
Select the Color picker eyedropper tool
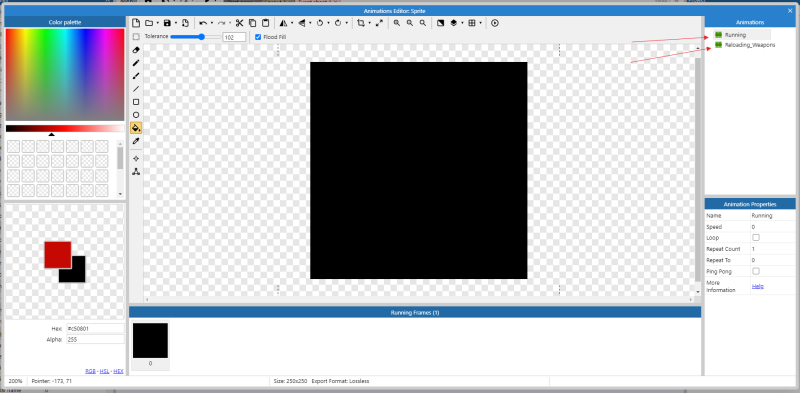pyautogui.click(x=136, y=141)
